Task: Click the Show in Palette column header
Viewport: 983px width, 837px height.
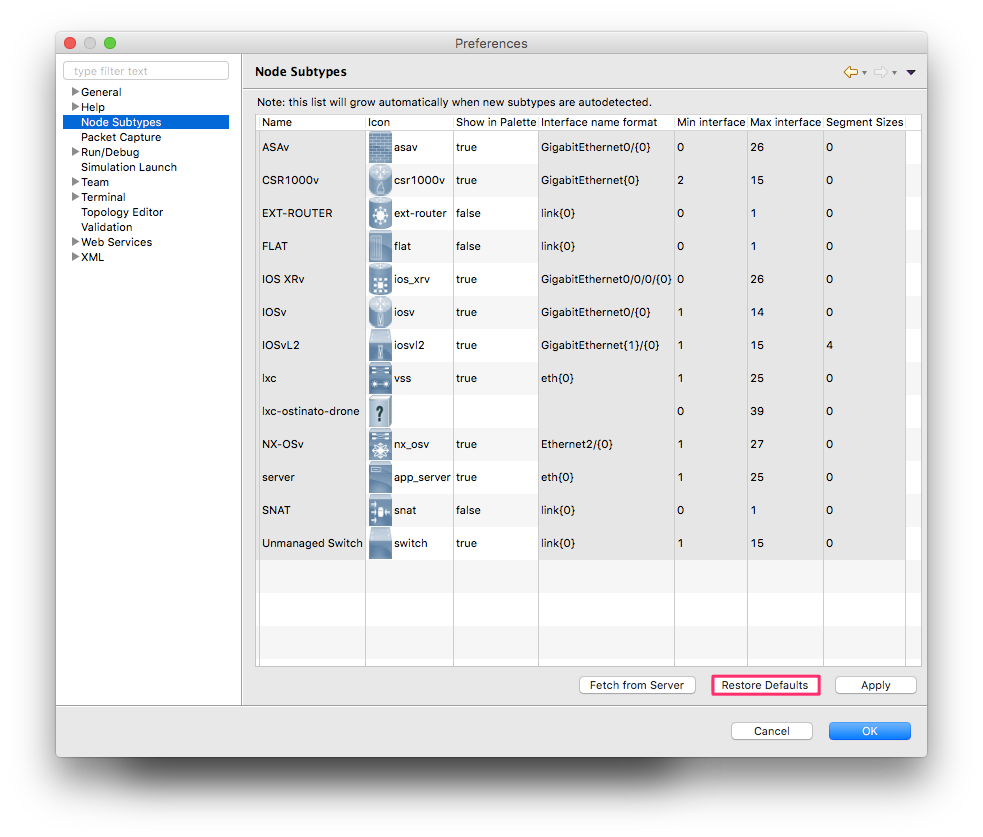Action: pyautogui.click(x=495, y=122)
